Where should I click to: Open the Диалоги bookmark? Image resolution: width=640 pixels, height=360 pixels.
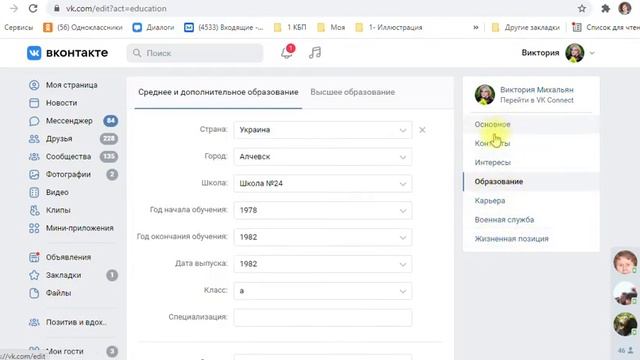coord(153,27)
